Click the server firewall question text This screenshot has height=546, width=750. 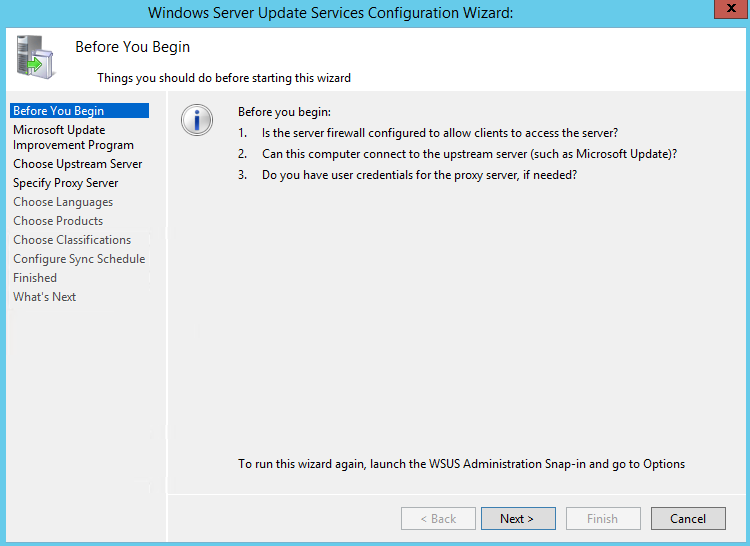[440, 132]
